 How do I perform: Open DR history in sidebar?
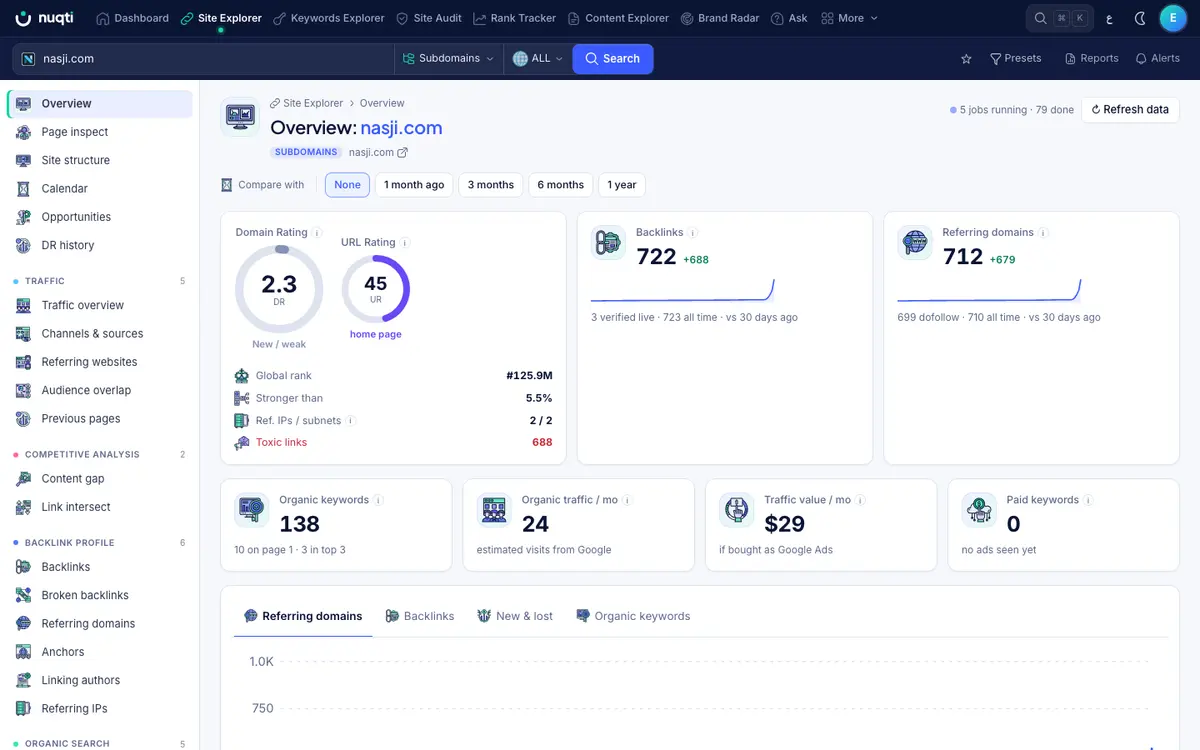pyautogui.click(x=100, y=245)
